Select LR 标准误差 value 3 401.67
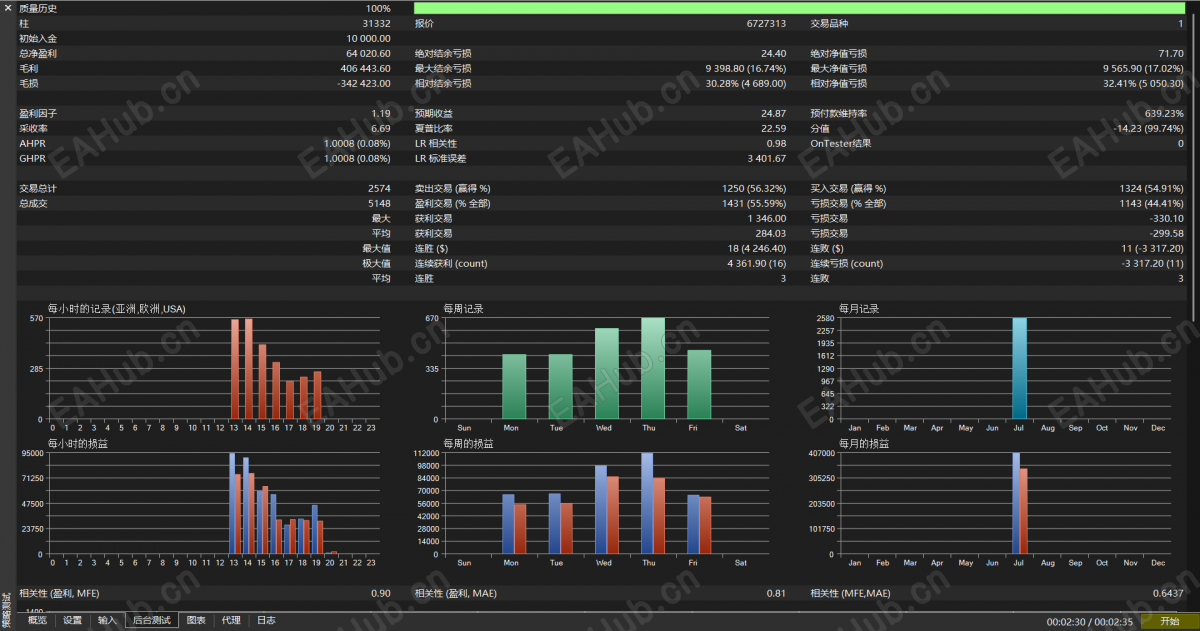The width and height of the screenshot is (1200, 631). pyautogui.click(x=766, y=158)
